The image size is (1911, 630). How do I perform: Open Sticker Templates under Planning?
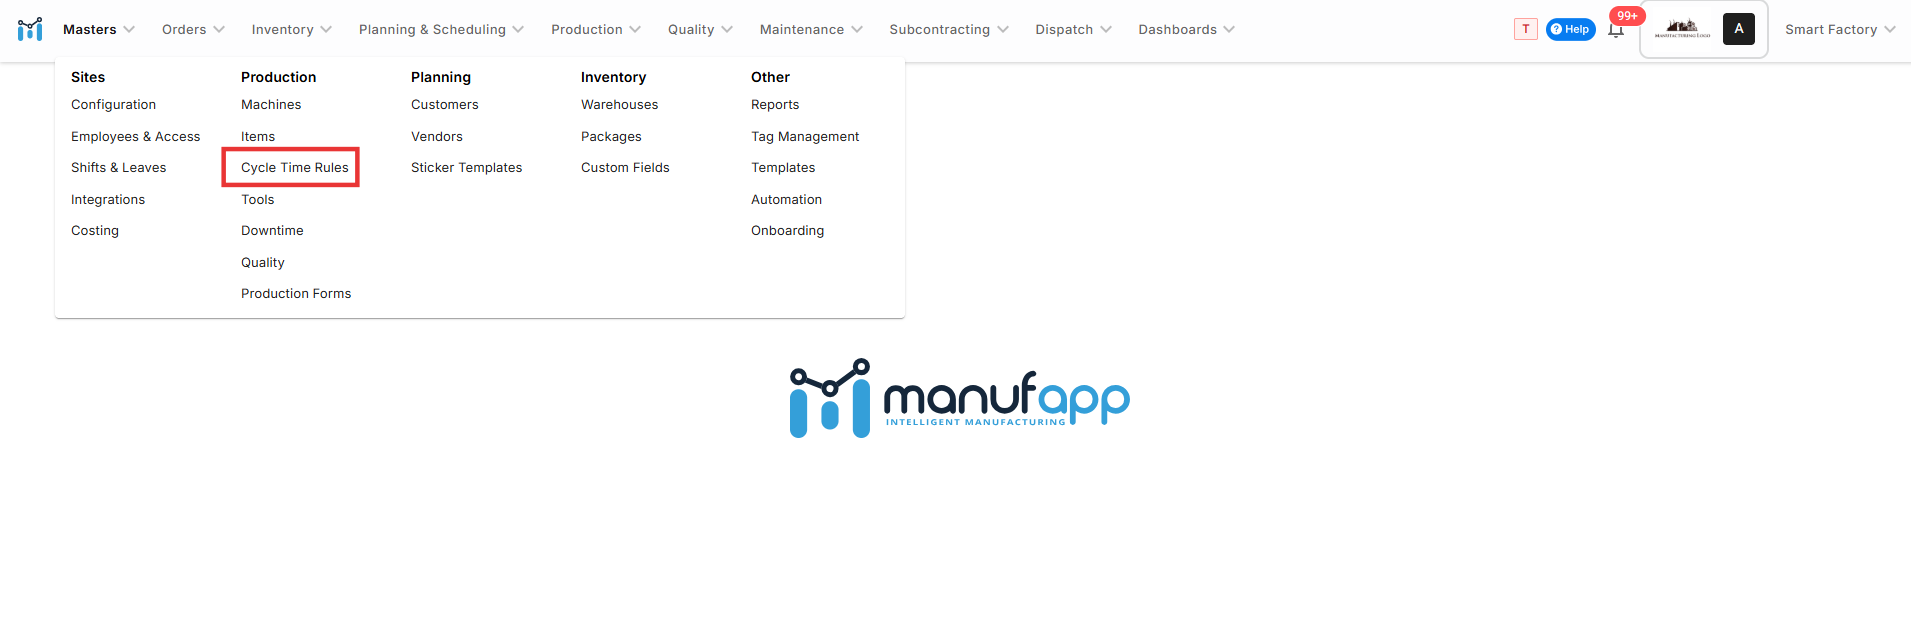(x=466, y=167)
